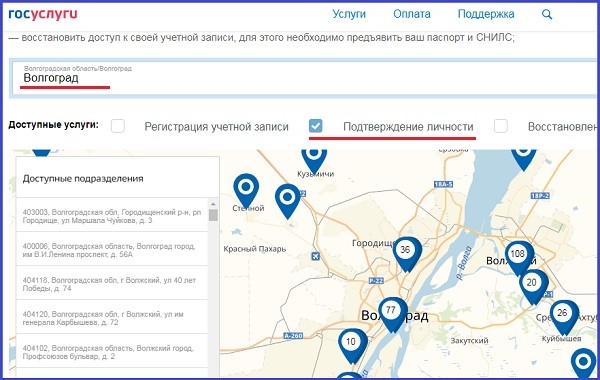
Task: Select address 403003 Городище, ул Маршала Чуйкова
Action: coord(112,216)
